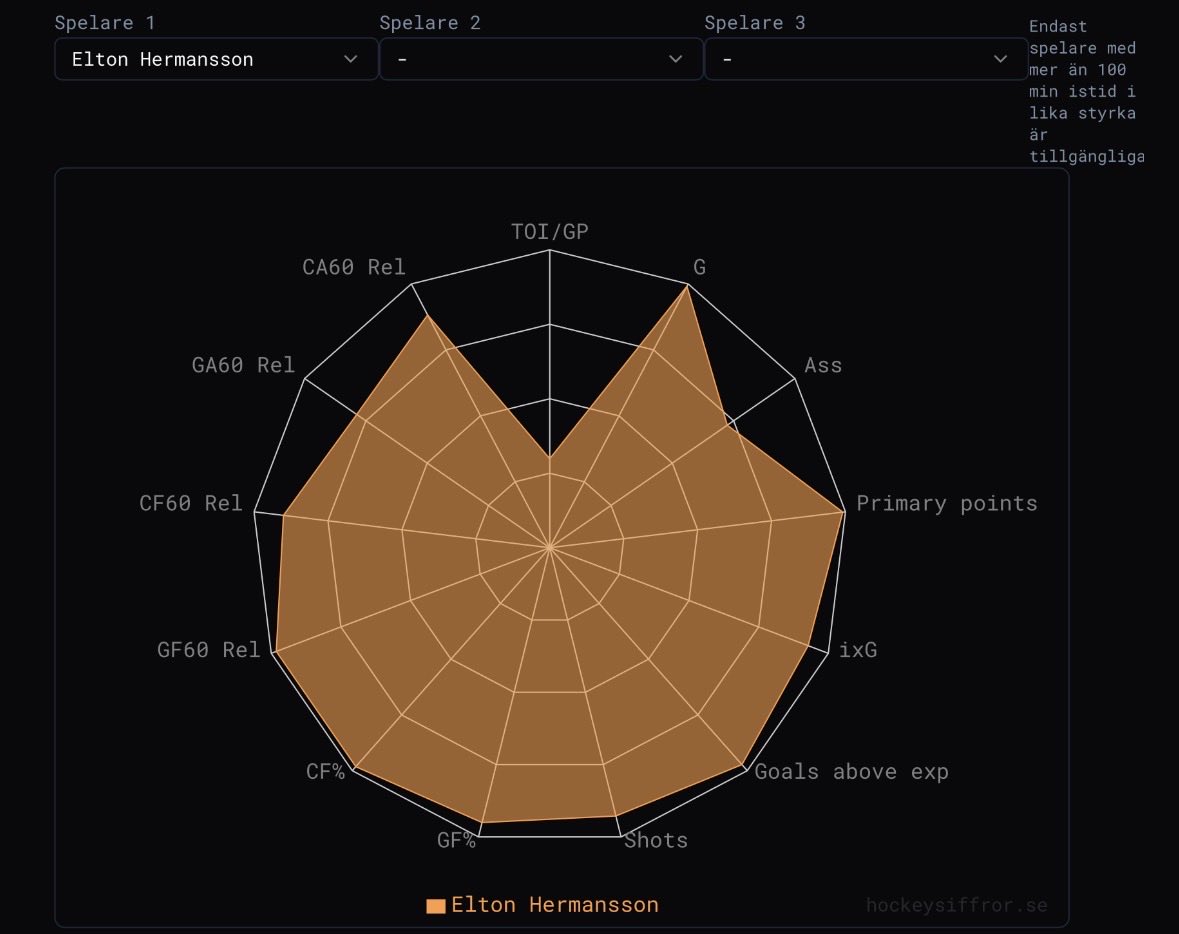The image size is (1179, 934).
Task: Click the note about 100 min istid
Action: (1086, 91)
